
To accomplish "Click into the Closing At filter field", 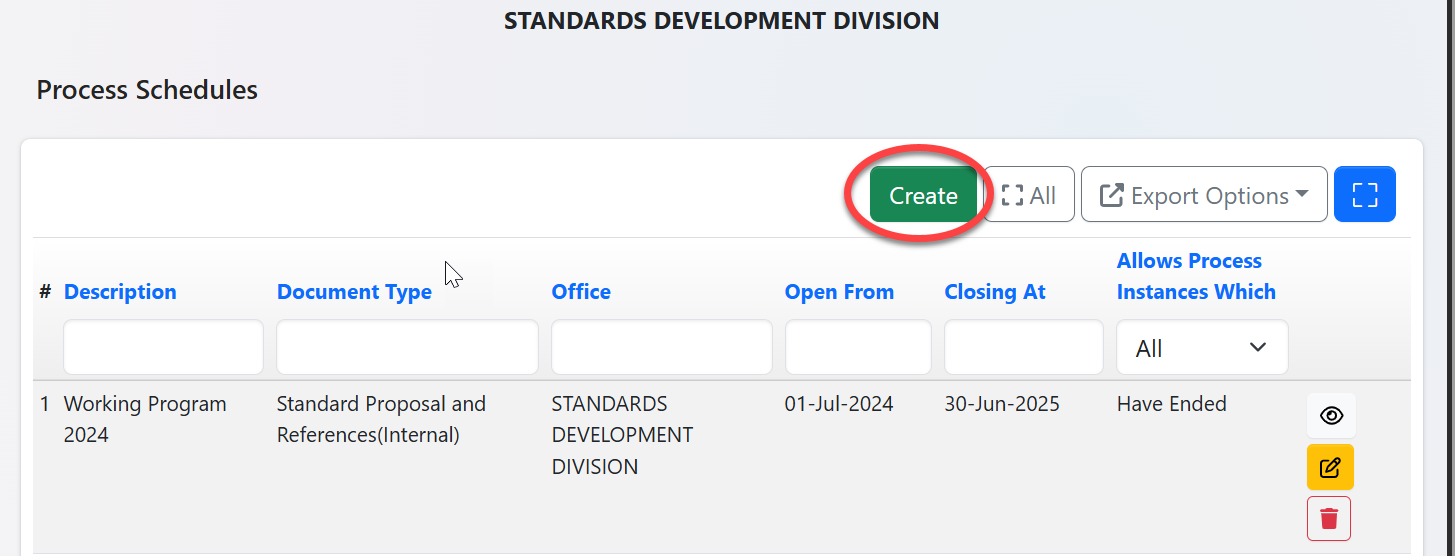I will coord(1023,347).
